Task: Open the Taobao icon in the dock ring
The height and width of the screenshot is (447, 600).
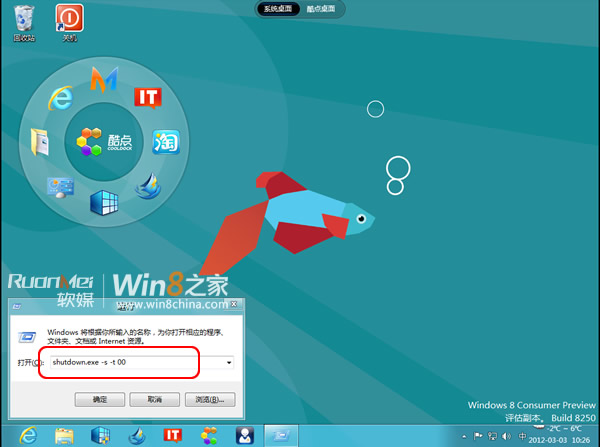Action: [165, 142]
